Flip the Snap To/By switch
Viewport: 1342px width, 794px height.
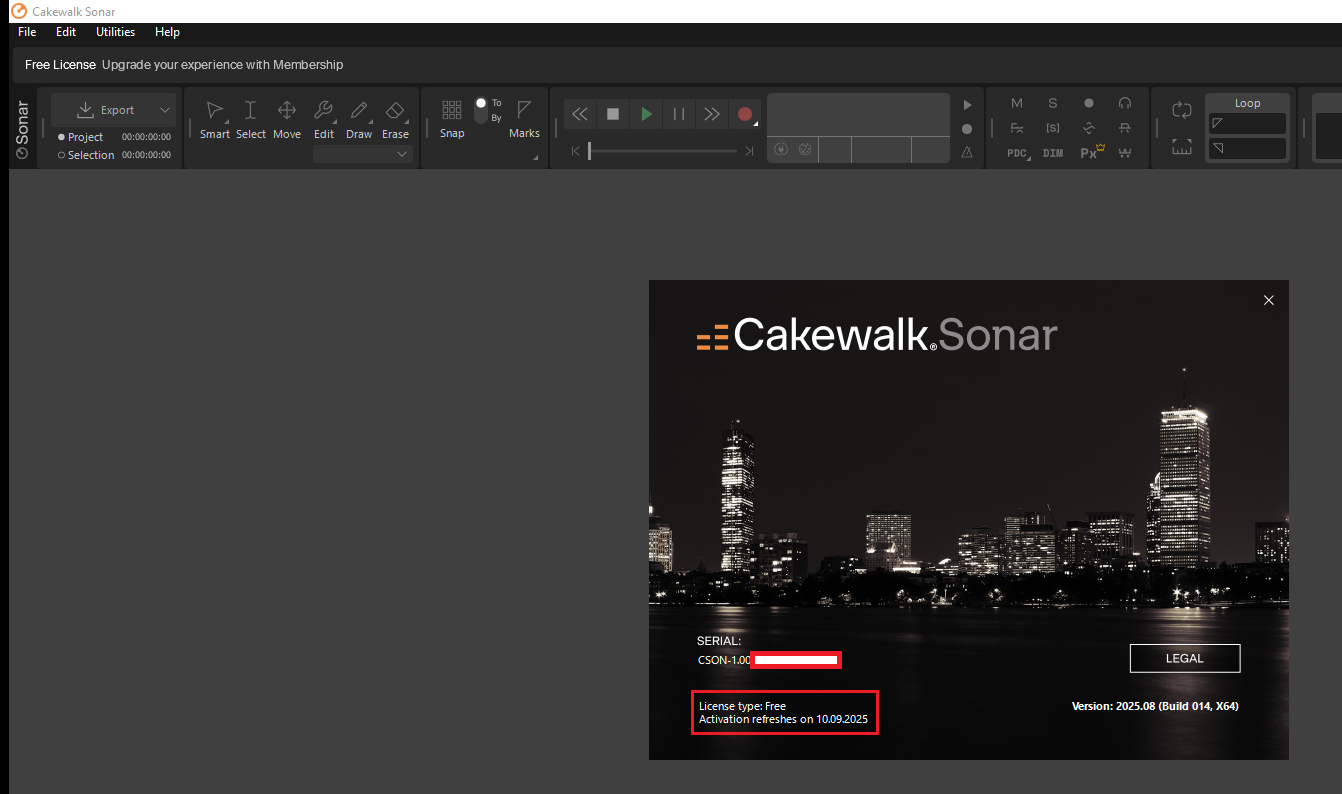[481, 110]
